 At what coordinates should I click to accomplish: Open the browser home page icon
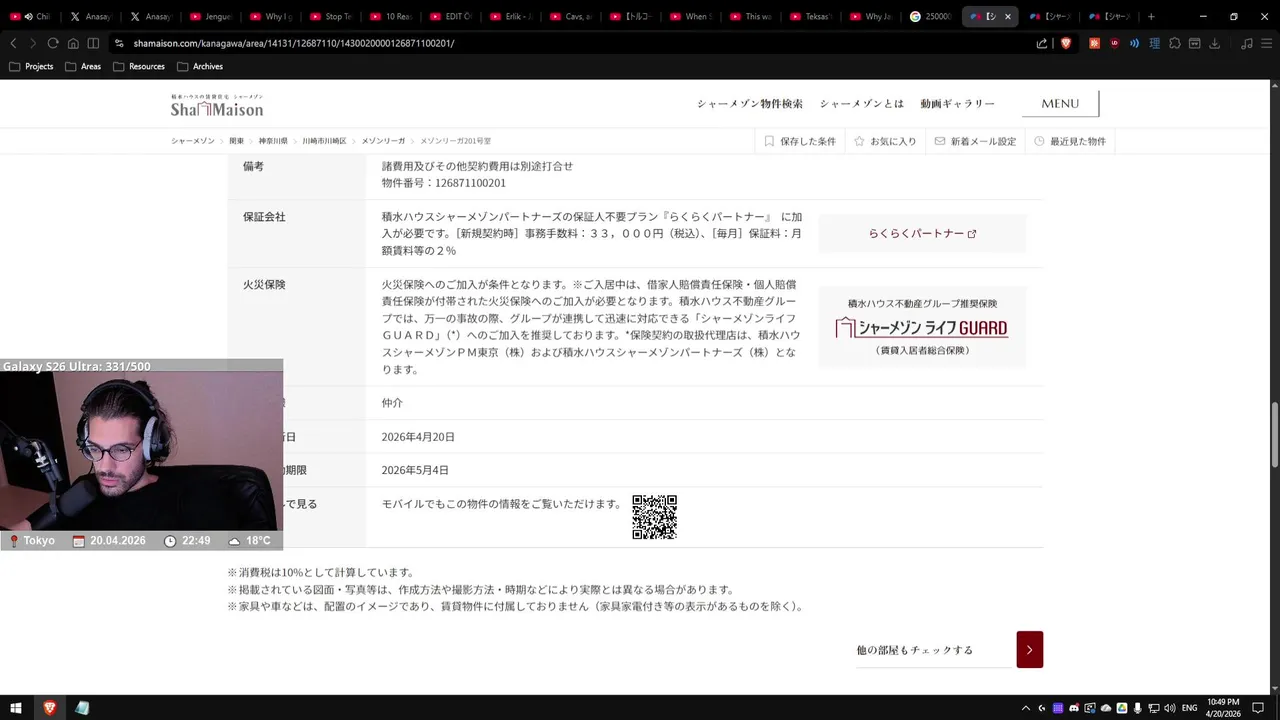(x=73, y=43)
